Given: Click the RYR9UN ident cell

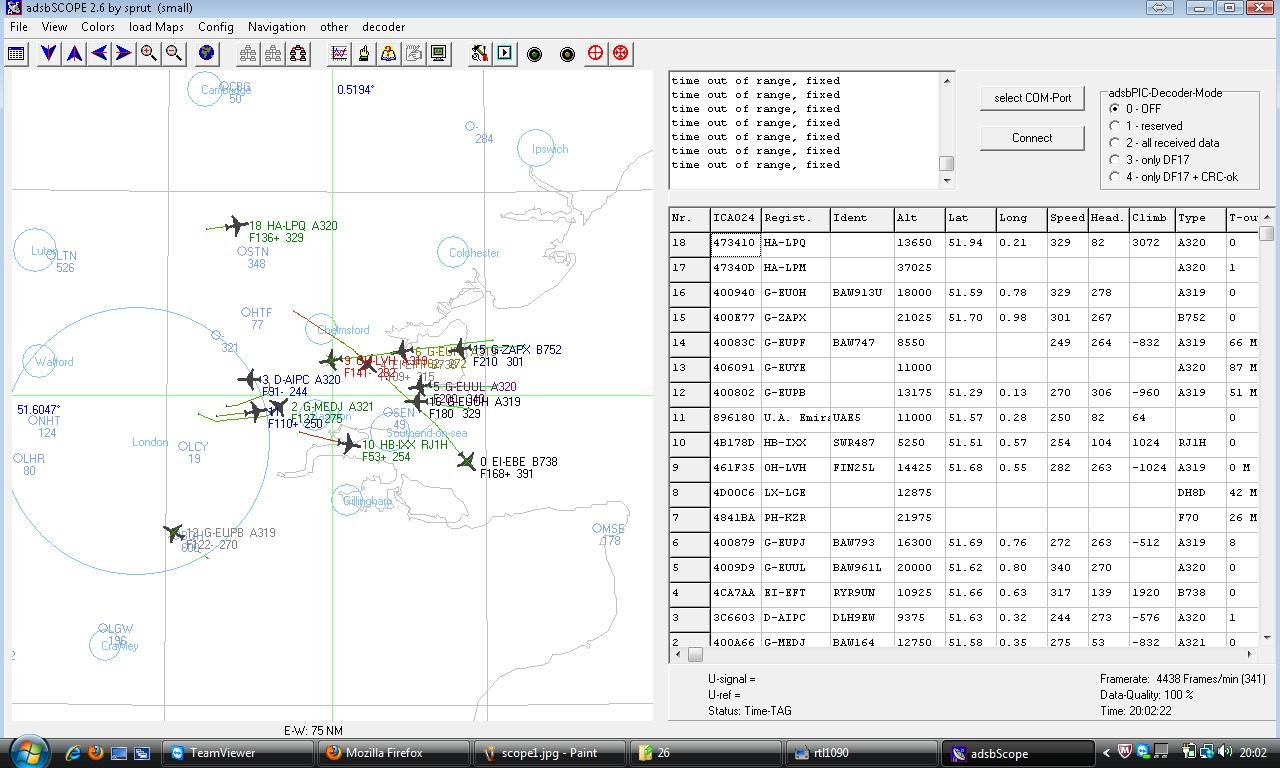Looking at the screenshot, I should click(x=862, y=593).
